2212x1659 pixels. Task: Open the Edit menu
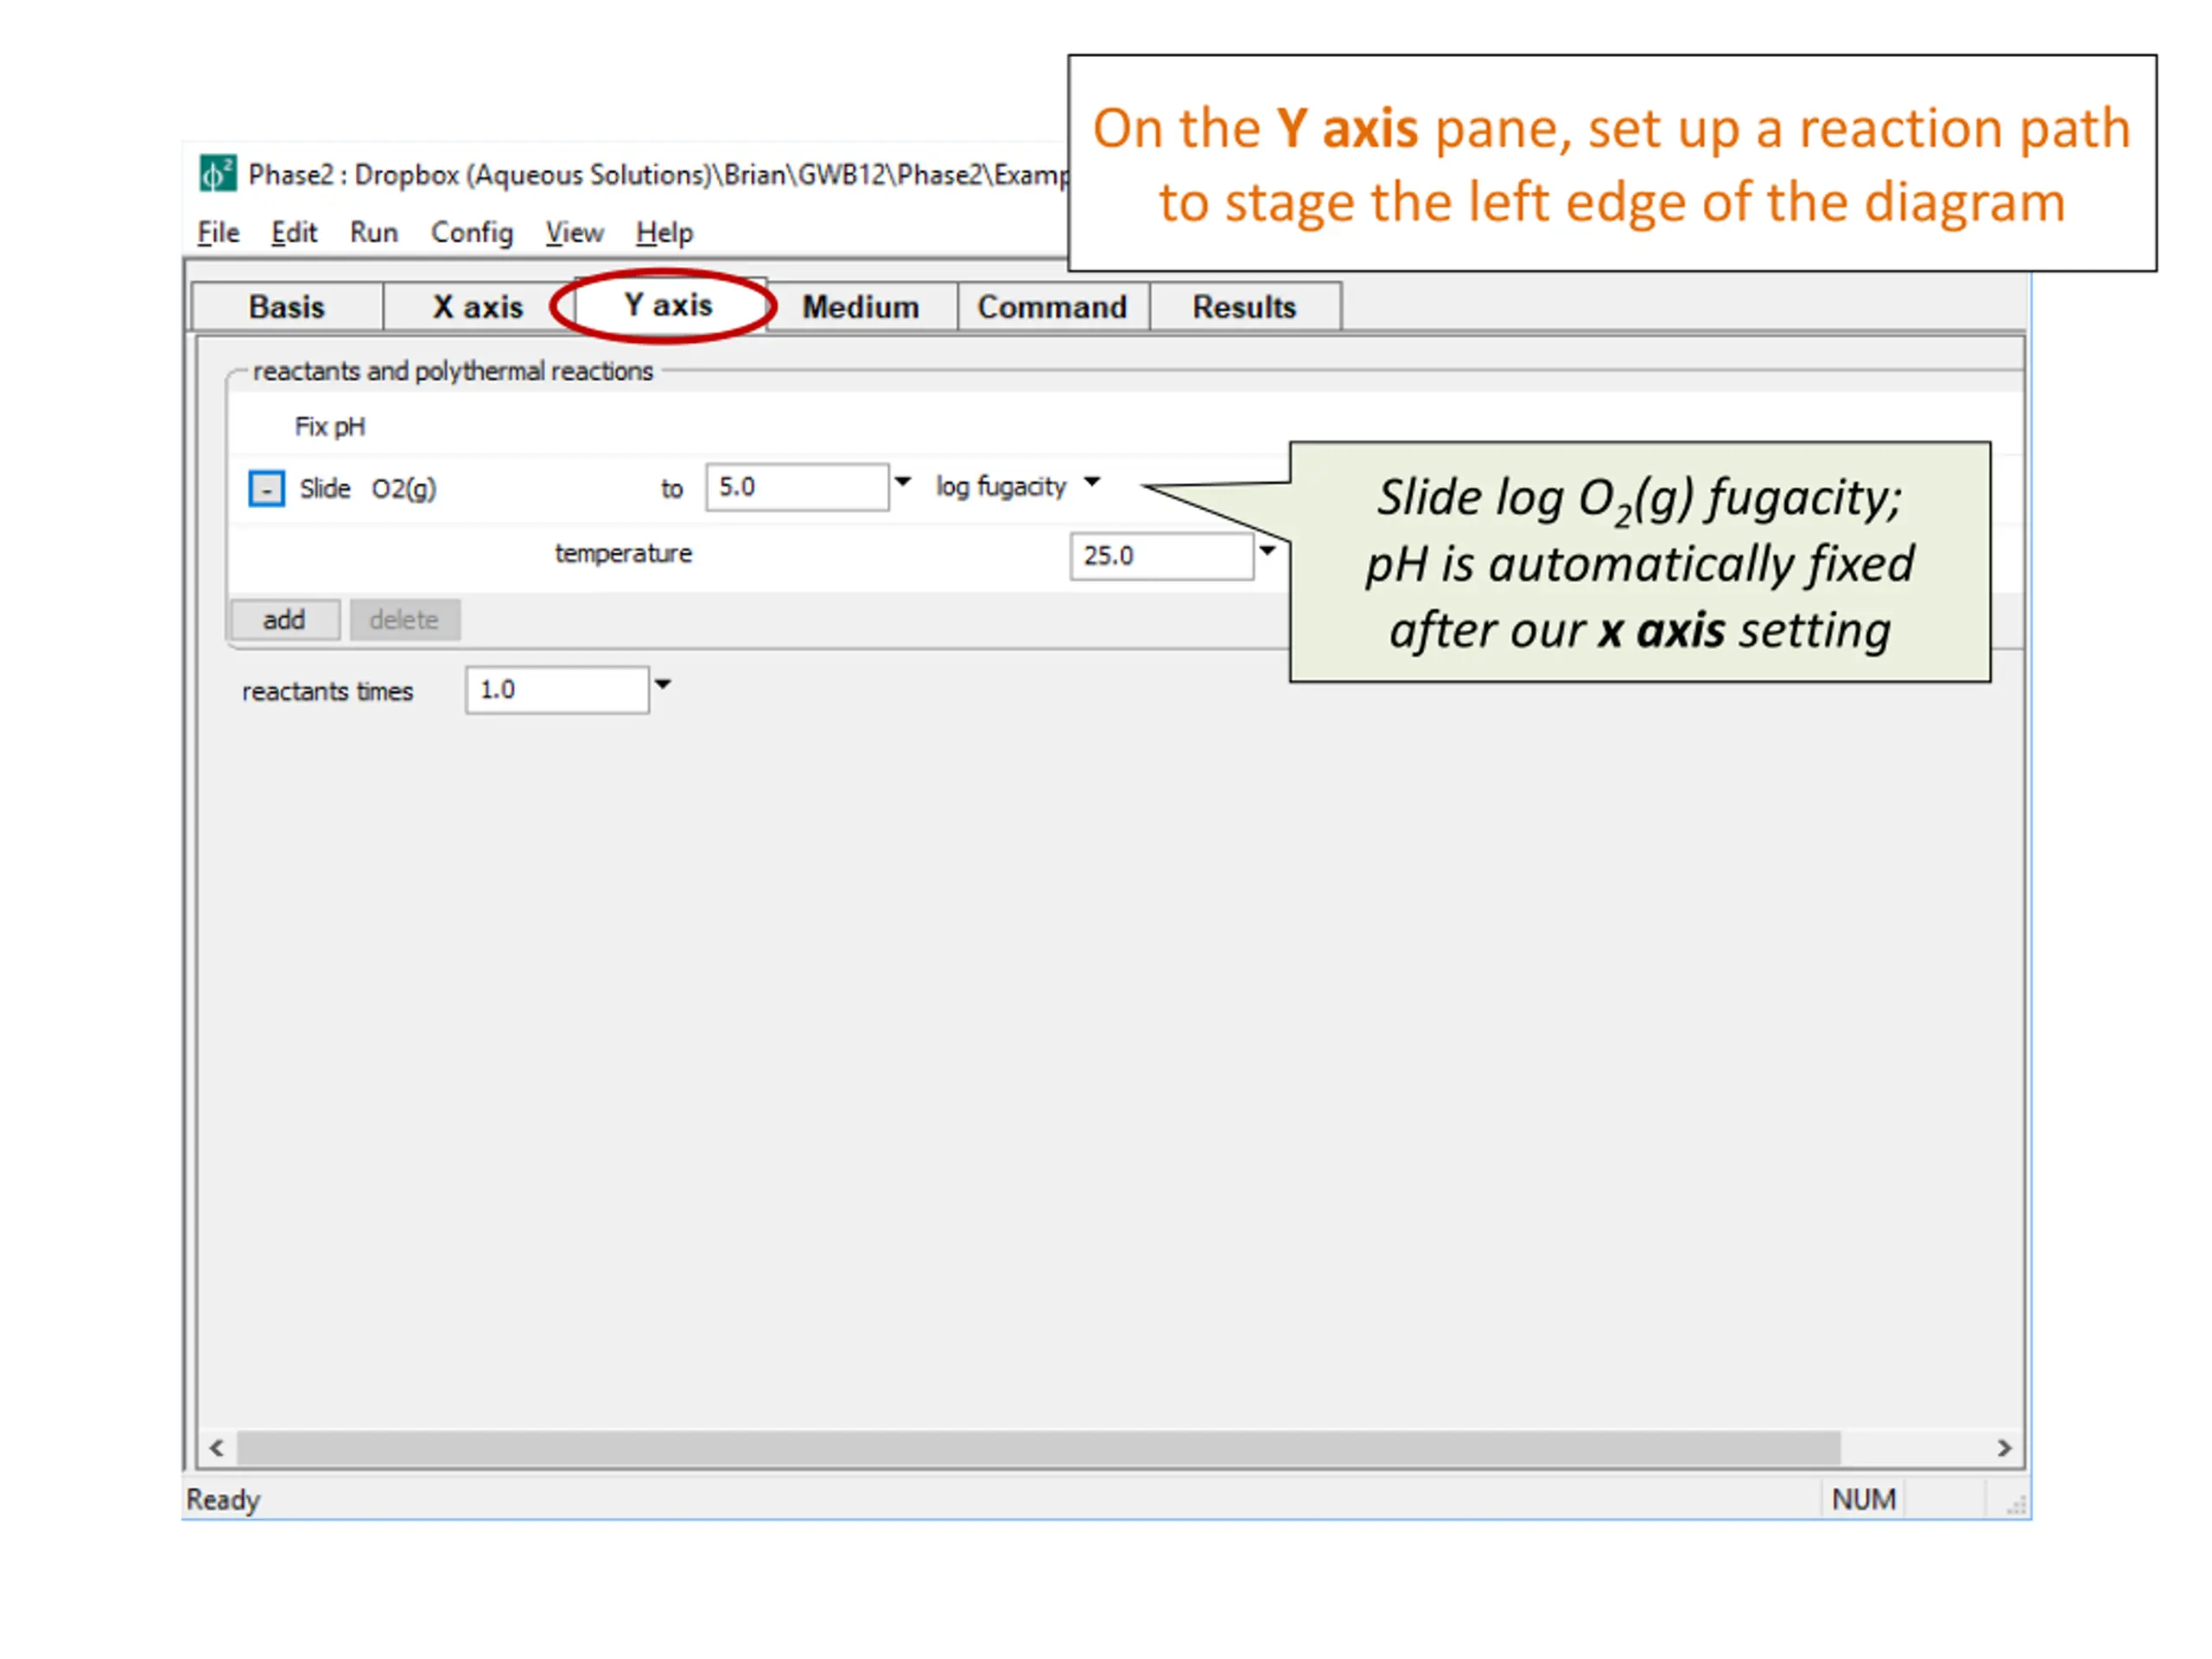[x=294, y=233]
